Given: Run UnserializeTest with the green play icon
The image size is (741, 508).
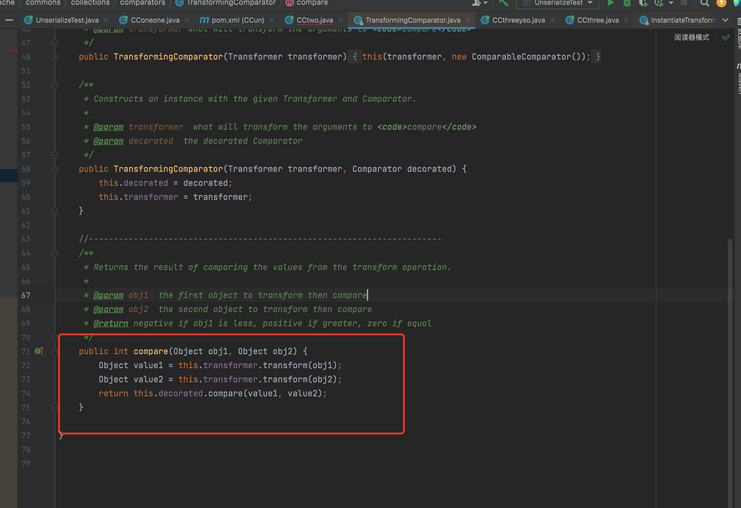Looking at the screenshot, I should 611,3.
